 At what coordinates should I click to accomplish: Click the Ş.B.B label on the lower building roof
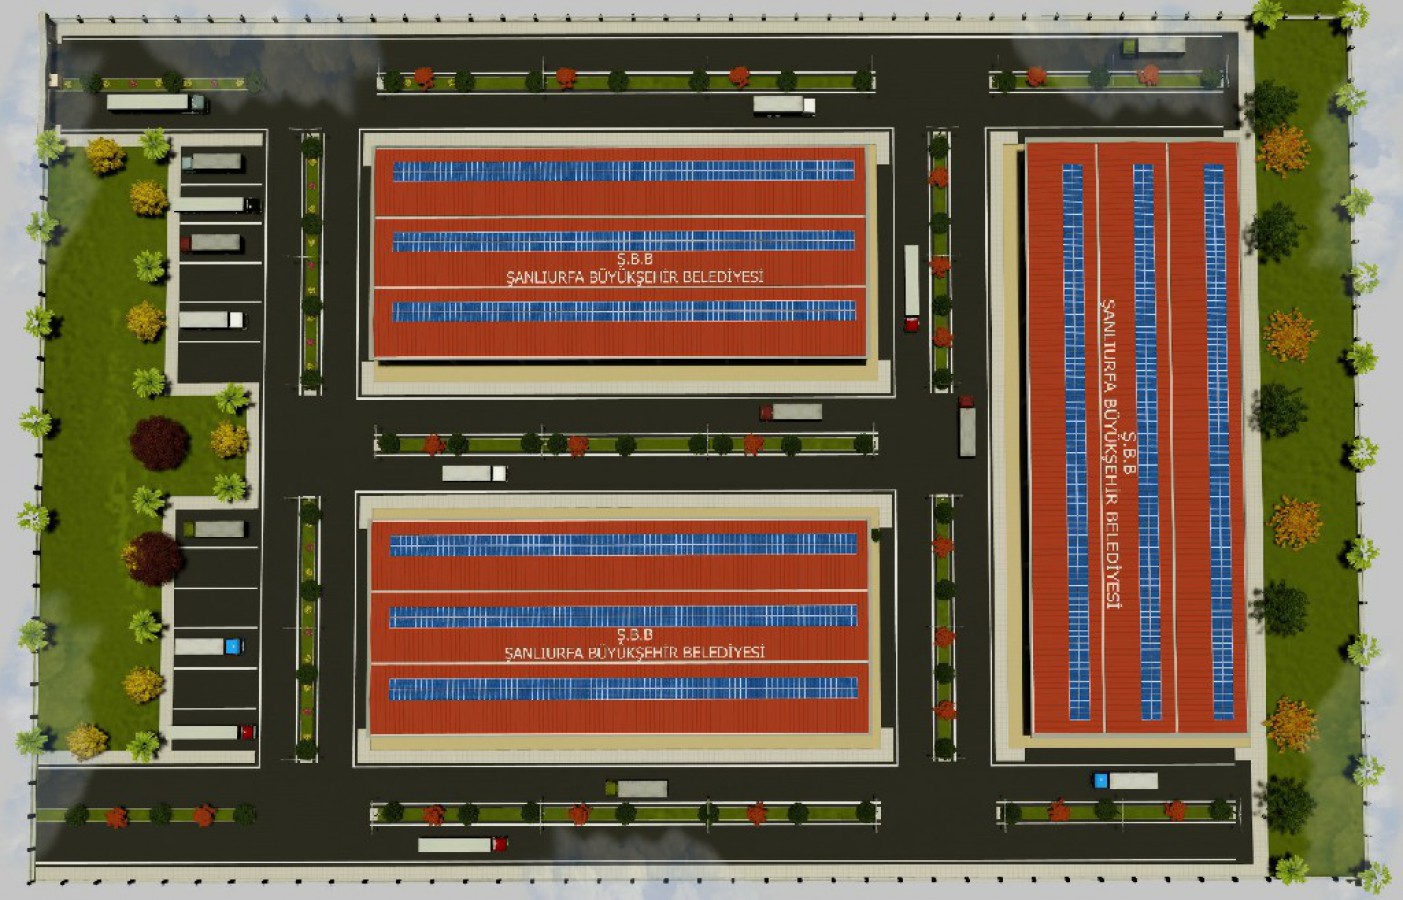click(635, 635)
